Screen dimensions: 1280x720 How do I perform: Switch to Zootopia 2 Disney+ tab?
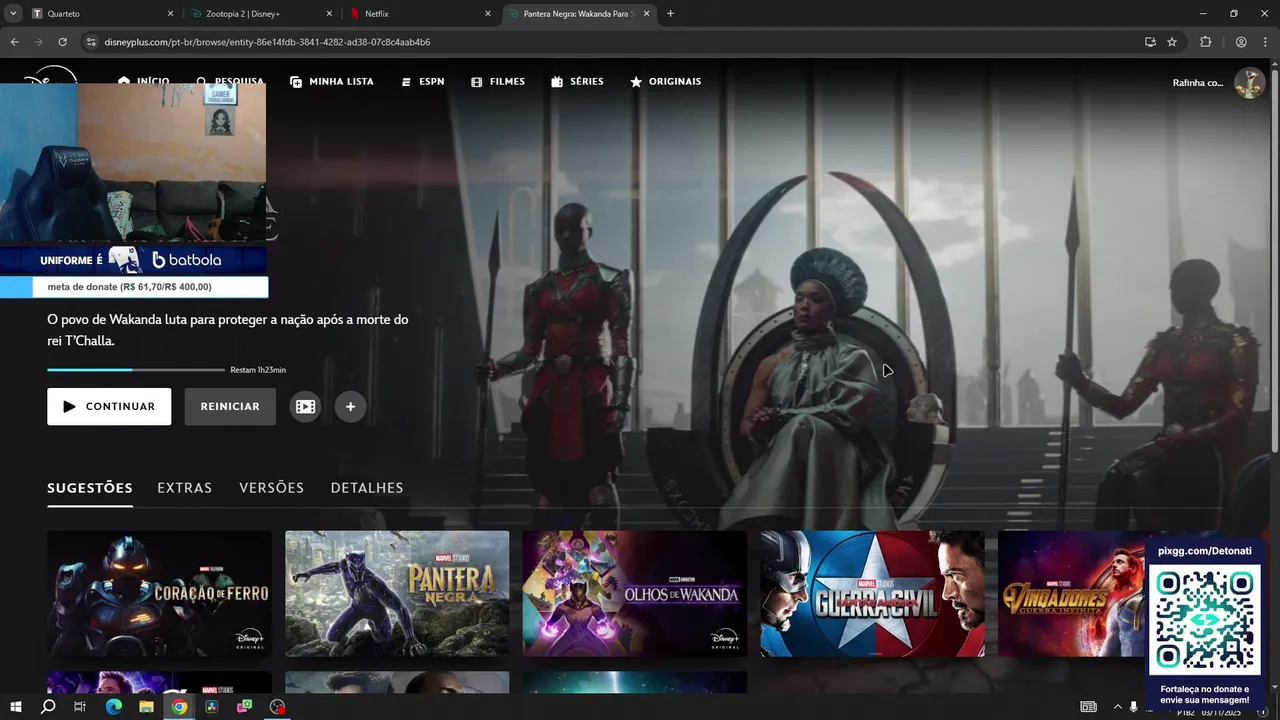pos(260,14)
